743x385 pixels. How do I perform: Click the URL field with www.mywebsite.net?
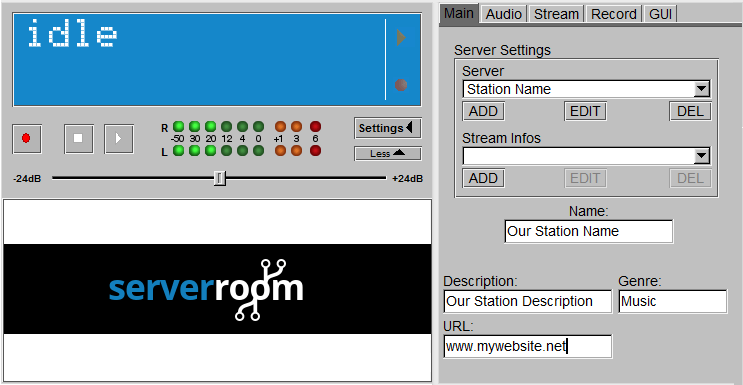tap(528, 347)
